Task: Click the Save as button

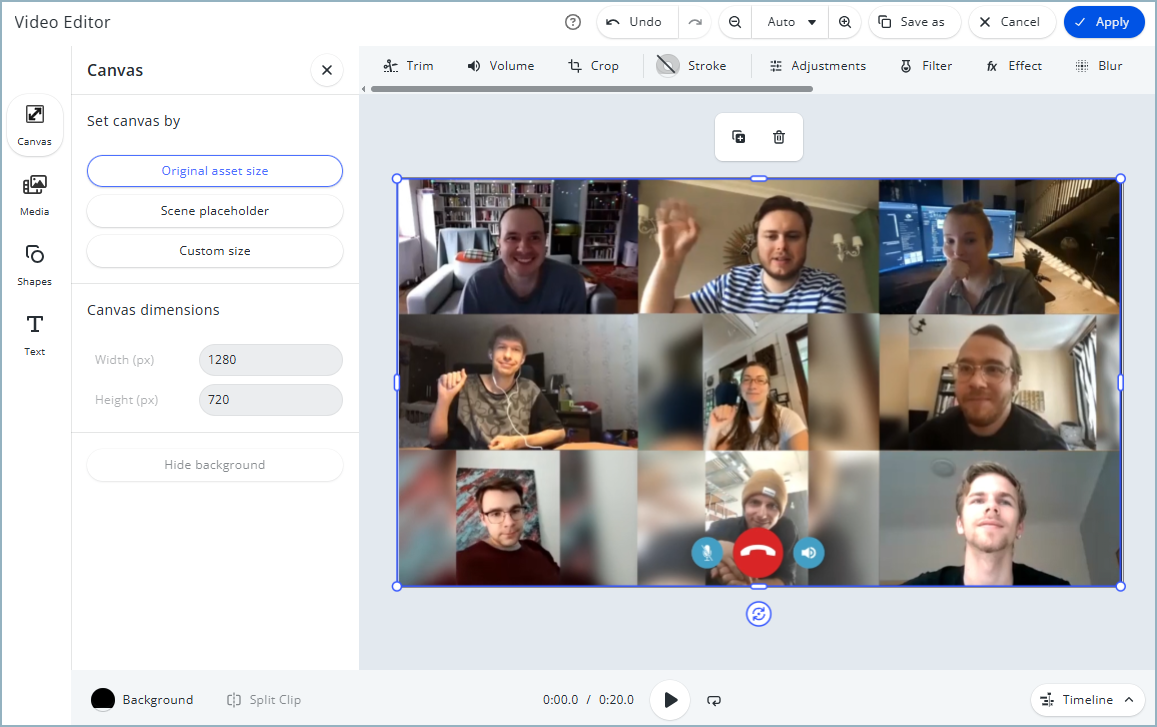Action: coord(911,22)
